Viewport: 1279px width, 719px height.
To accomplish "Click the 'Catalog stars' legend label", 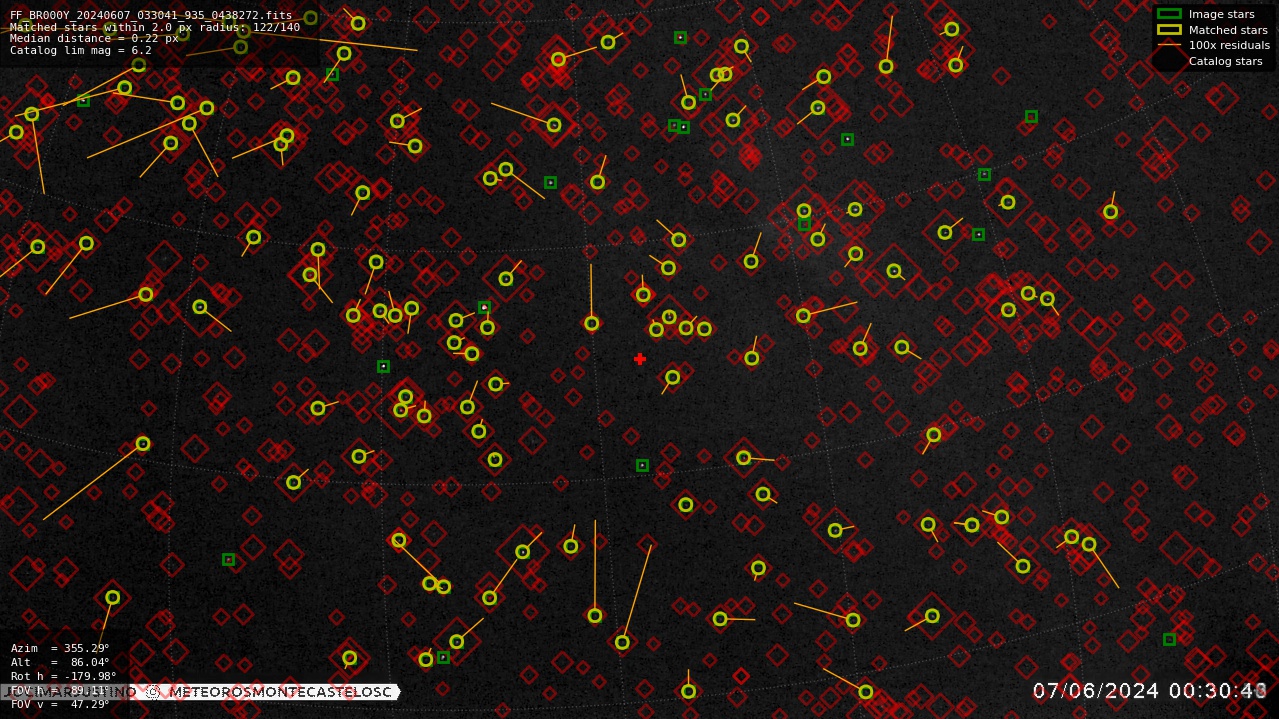I will pos(1225,61).
